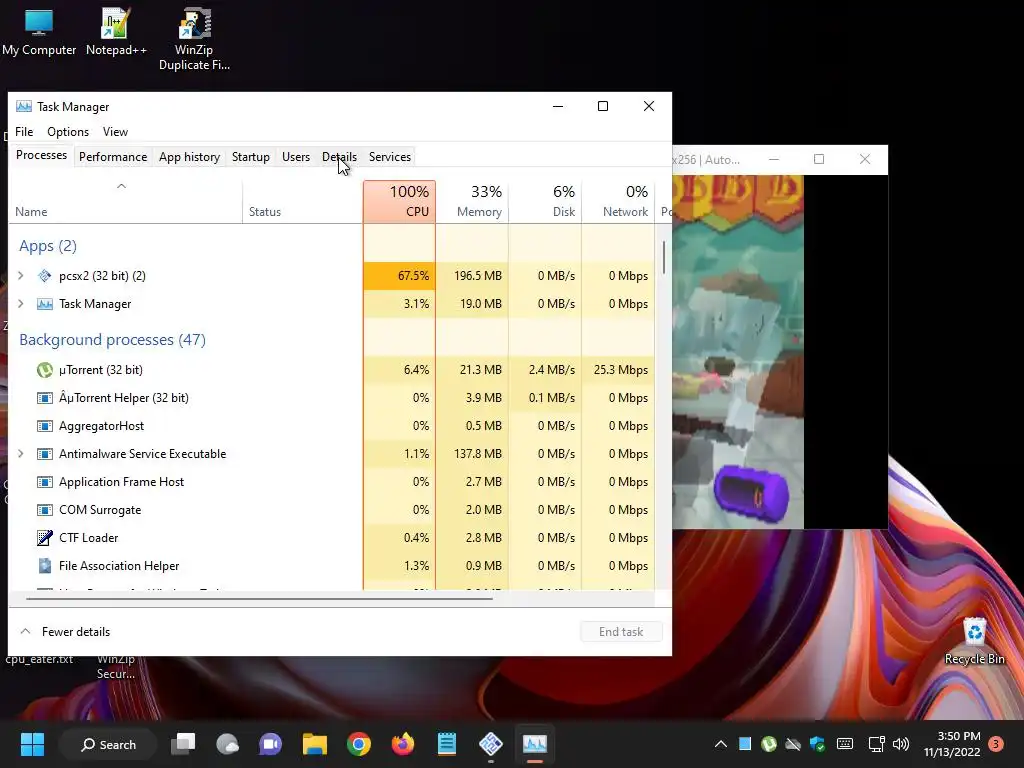This screenshot has height=768, width=1024.
Task: Switch to the Startup tab
Action: pos(251,157)
